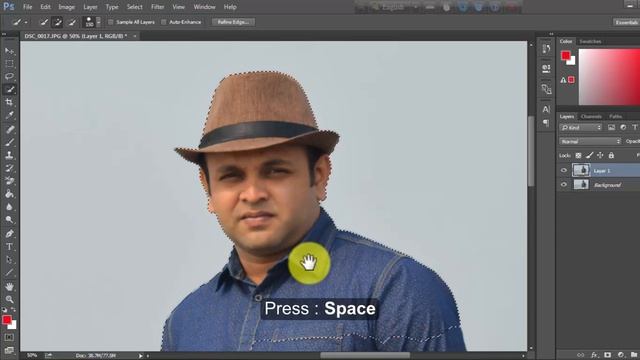The height and width of the screenshot is (360, 640).
Task: Click Add layer style fx button
Action: (x=594, y=355)
